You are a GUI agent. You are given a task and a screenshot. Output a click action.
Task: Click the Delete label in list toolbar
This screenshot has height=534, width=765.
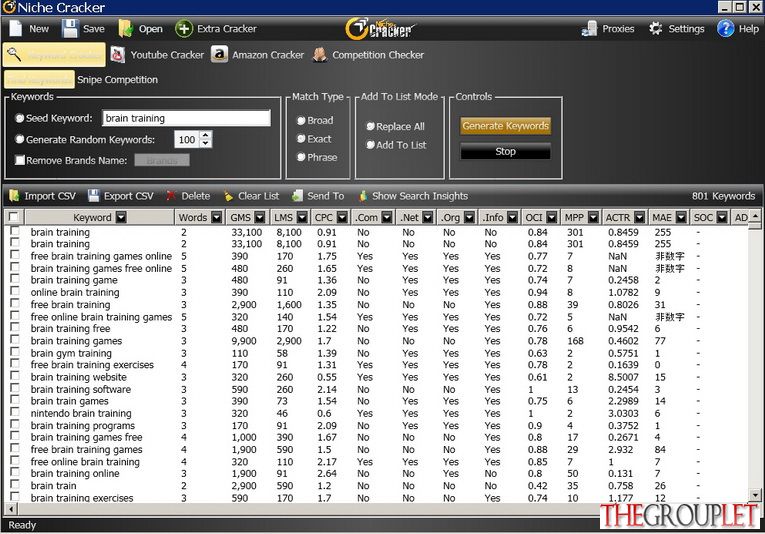click(196, 196)
